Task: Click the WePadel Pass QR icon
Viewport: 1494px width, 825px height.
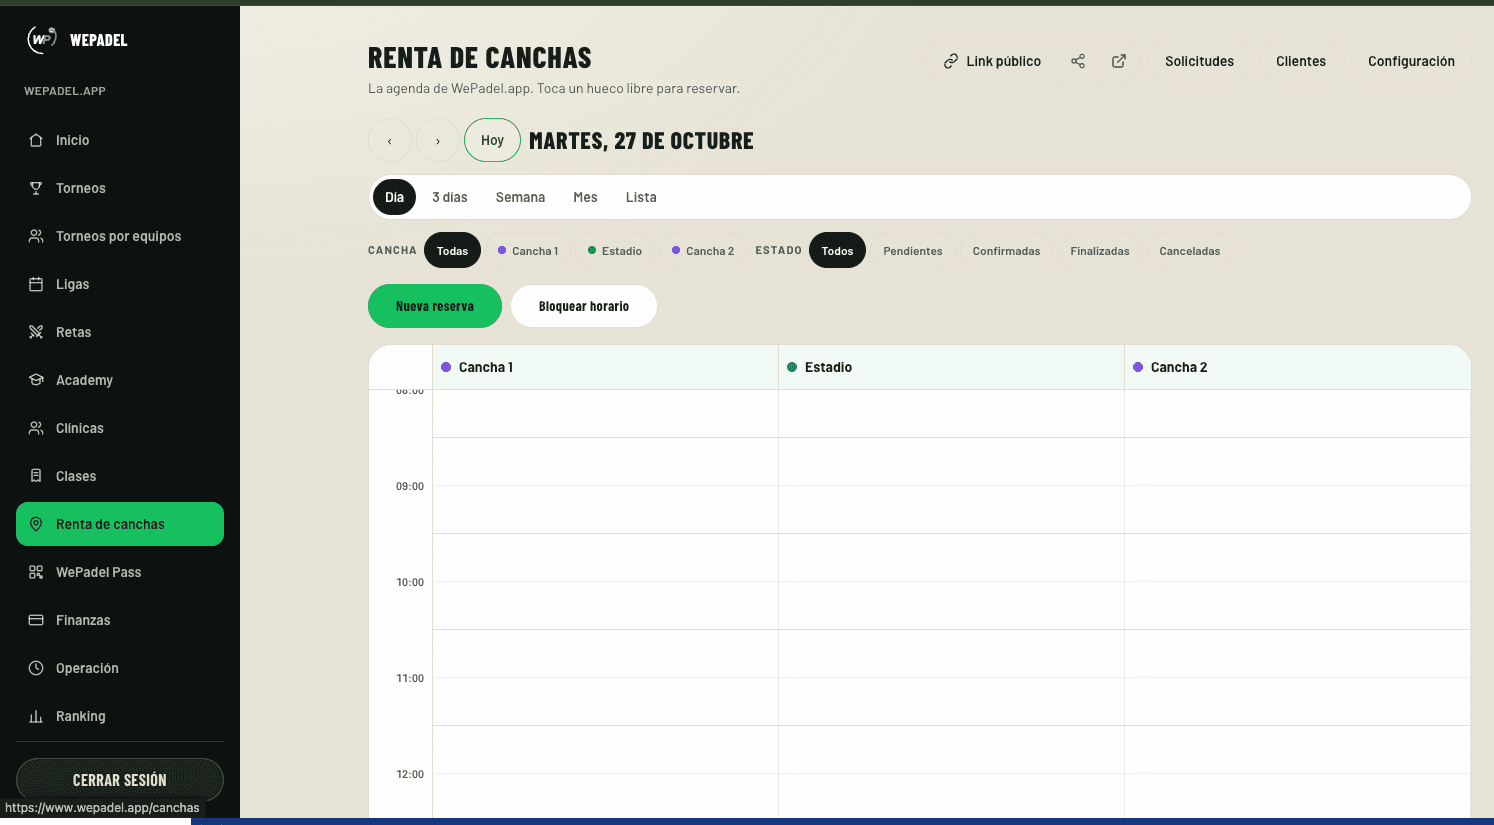Action: (x=36, y=572)
